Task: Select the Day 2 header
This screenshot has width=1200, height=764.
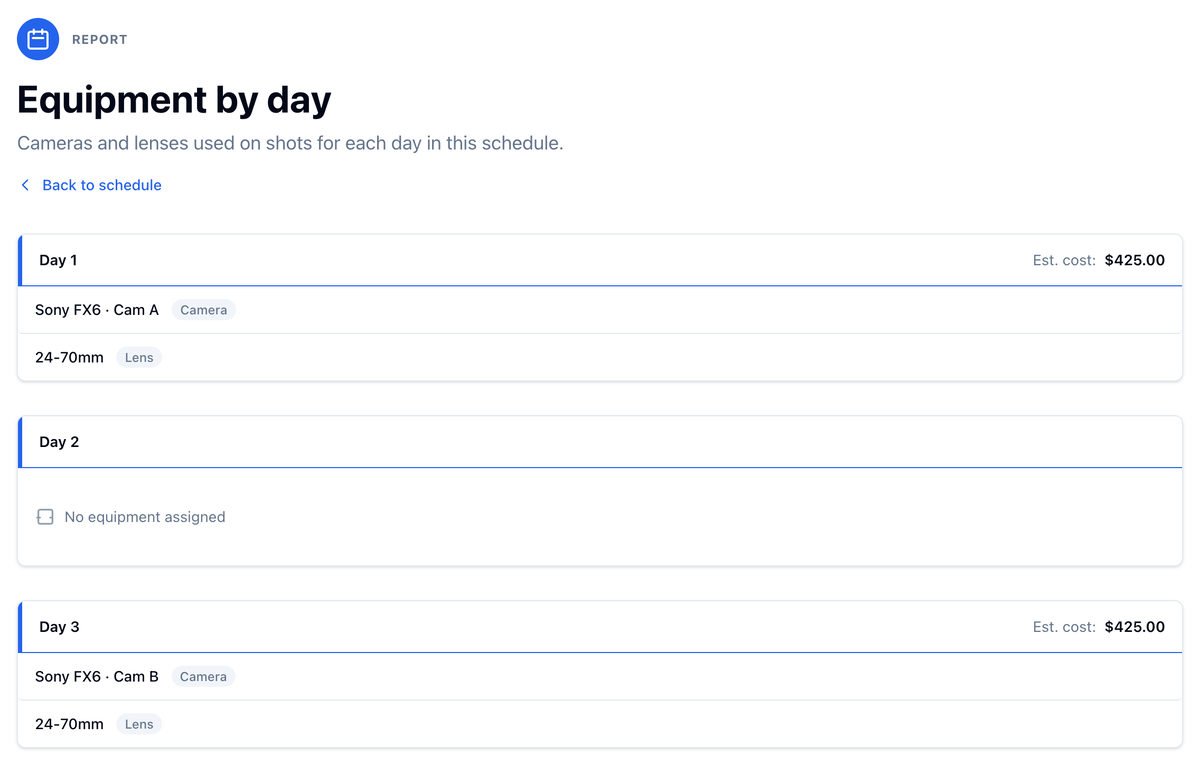Action: tap(600, 442)
